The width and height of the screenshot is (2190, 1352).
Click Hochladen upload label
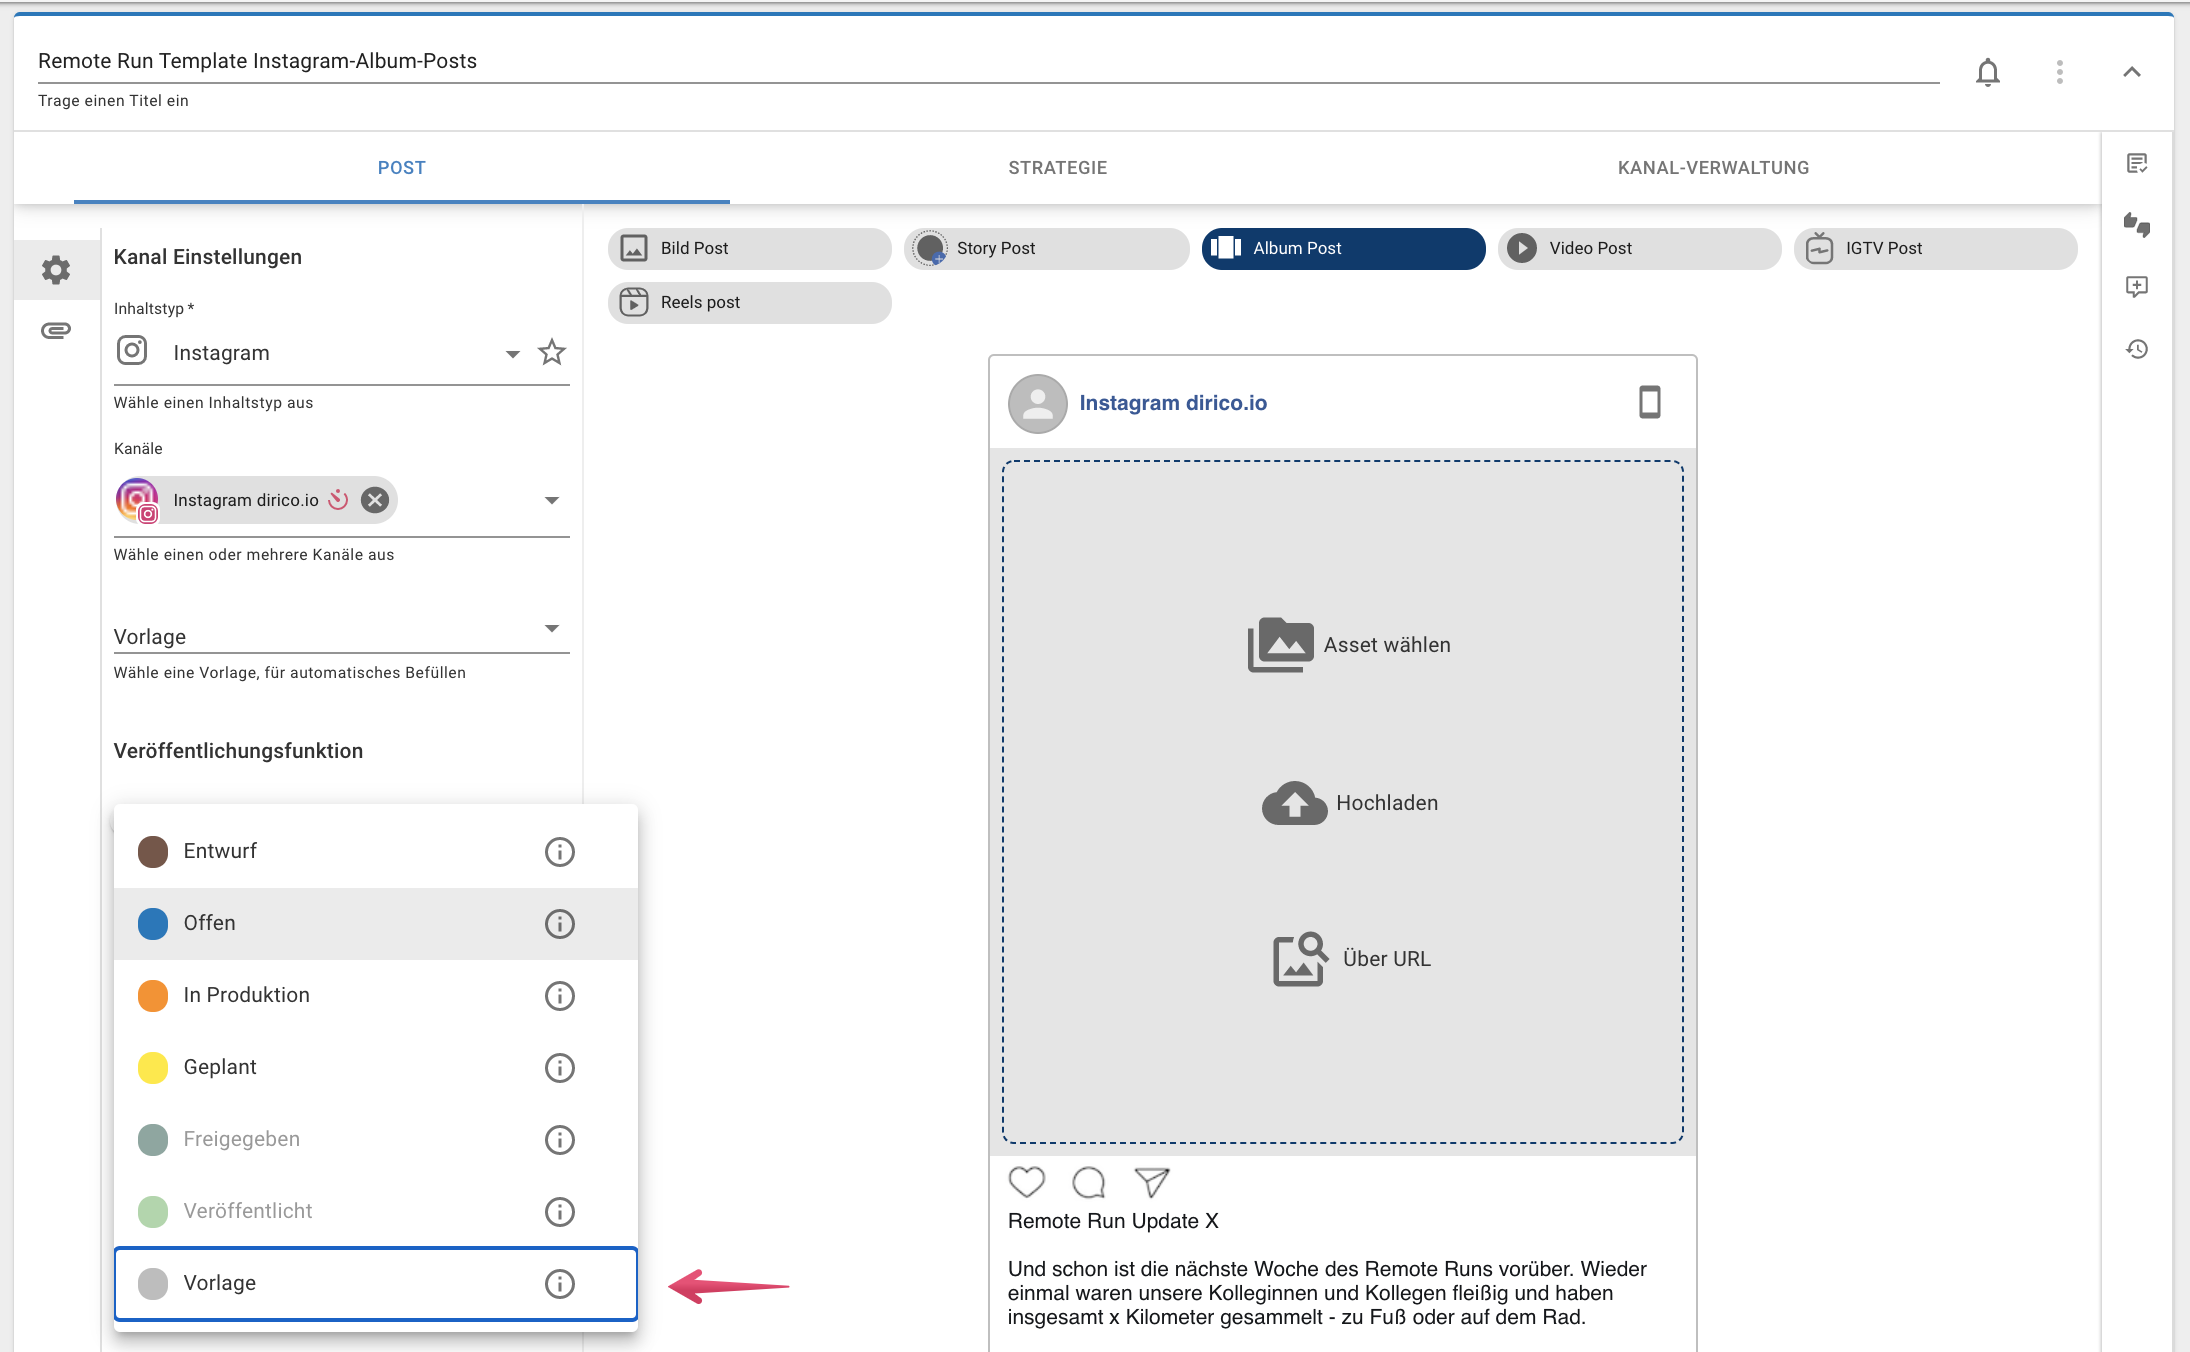coord(1387,803)
